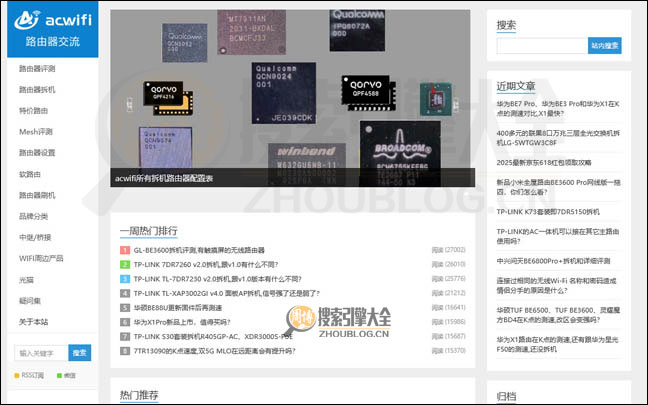Image resolution: width=648 pixels, height=405 pixels.
Task: Open the Mesh评测 menu item
Action: [x=36, y=132]
